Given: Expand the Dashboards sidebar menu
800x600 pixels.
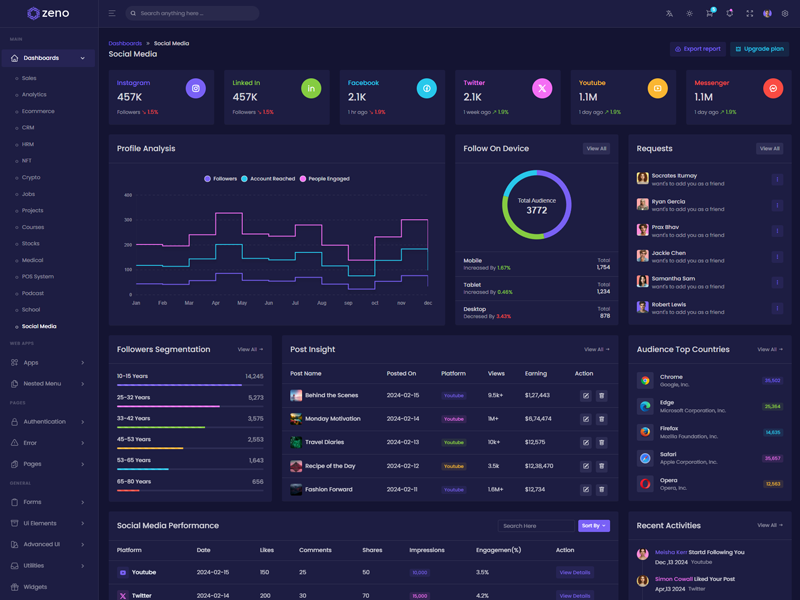Looking at the screenshot, I should point(48,58).
